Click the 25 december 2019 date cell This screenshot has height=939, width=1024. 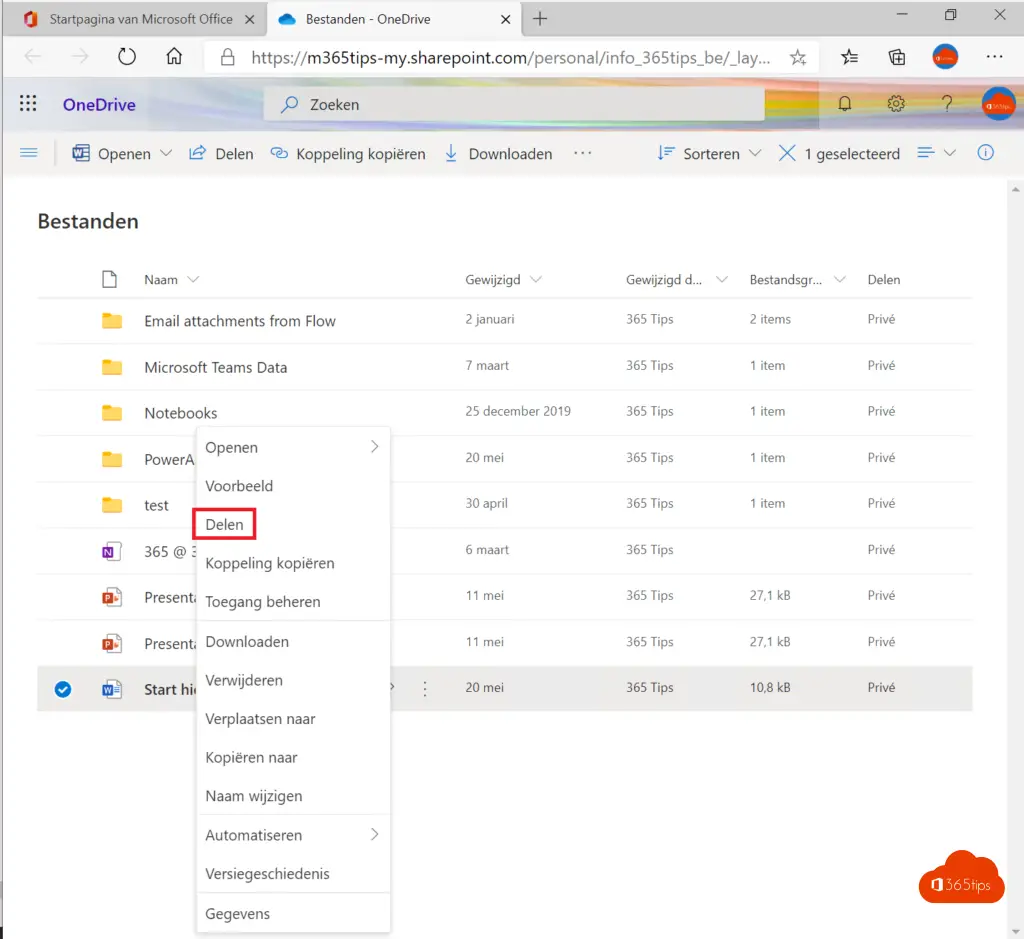(518, 411)
